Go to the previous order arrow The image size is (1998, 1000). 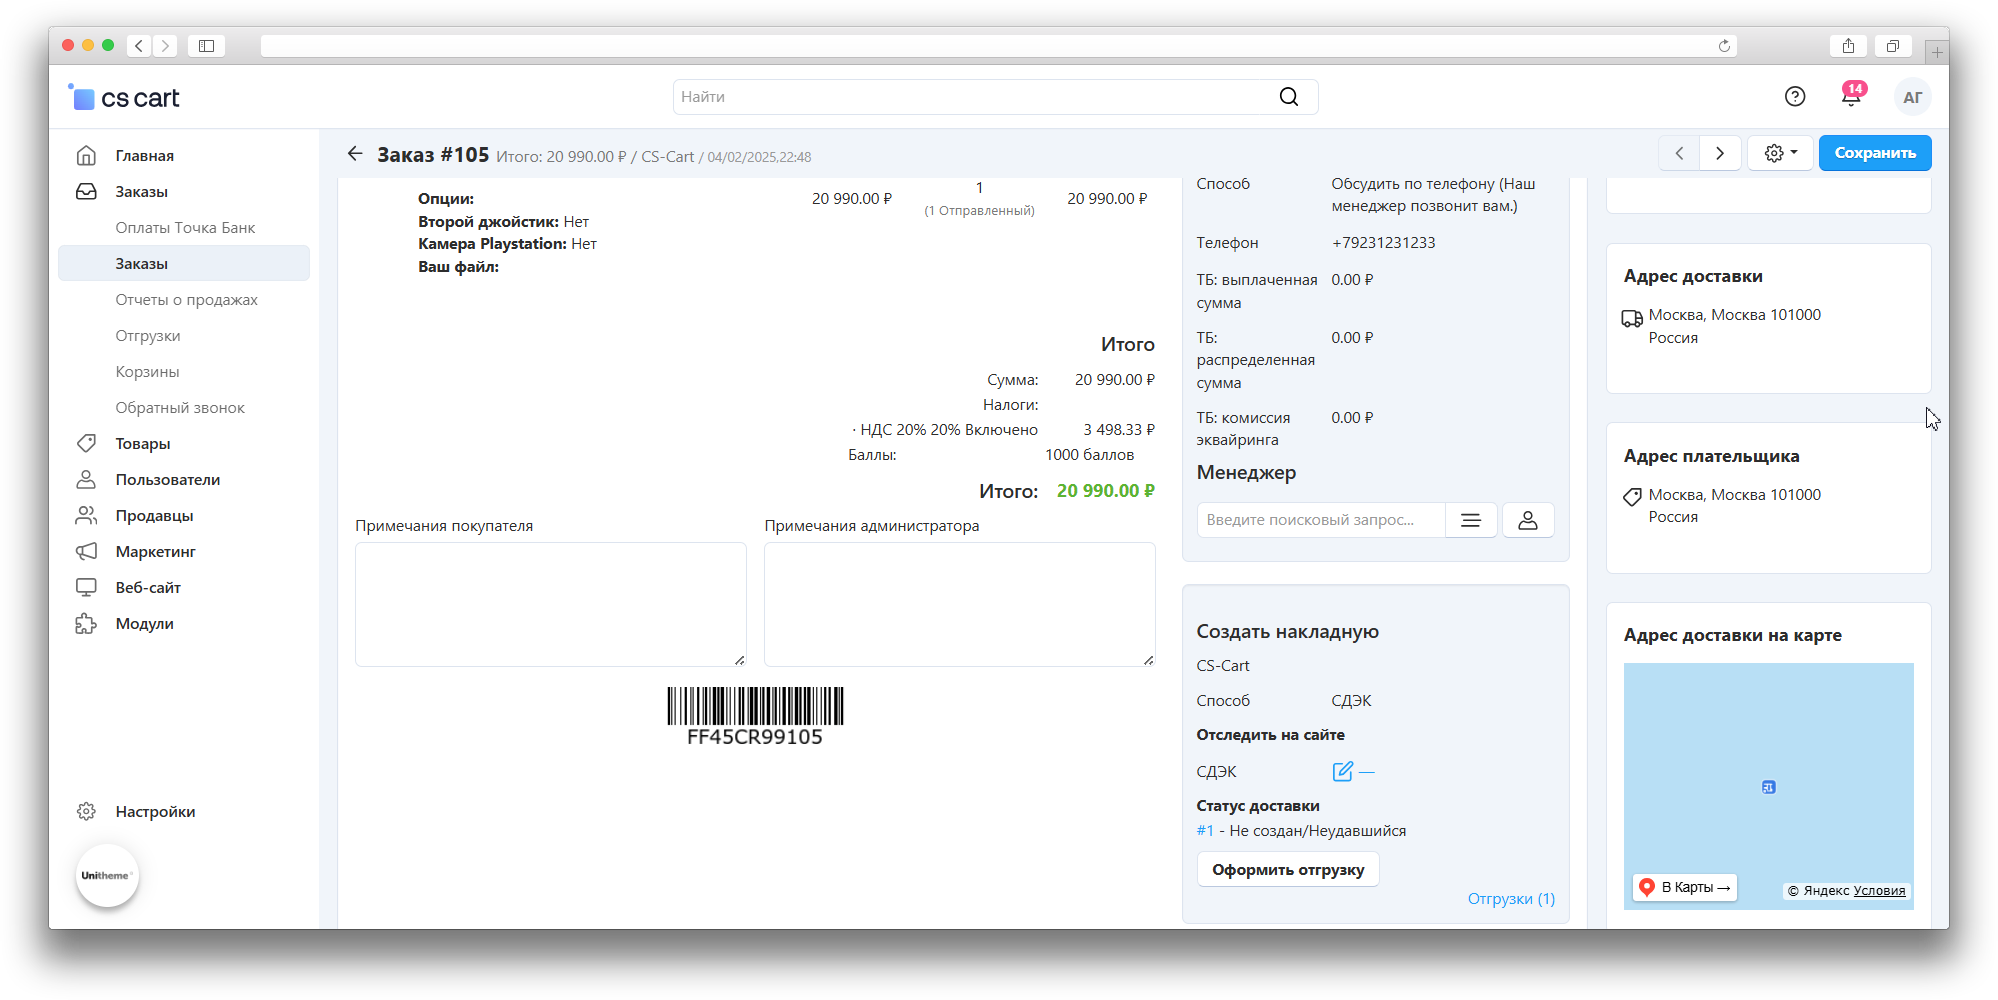tap(1680, 153)
